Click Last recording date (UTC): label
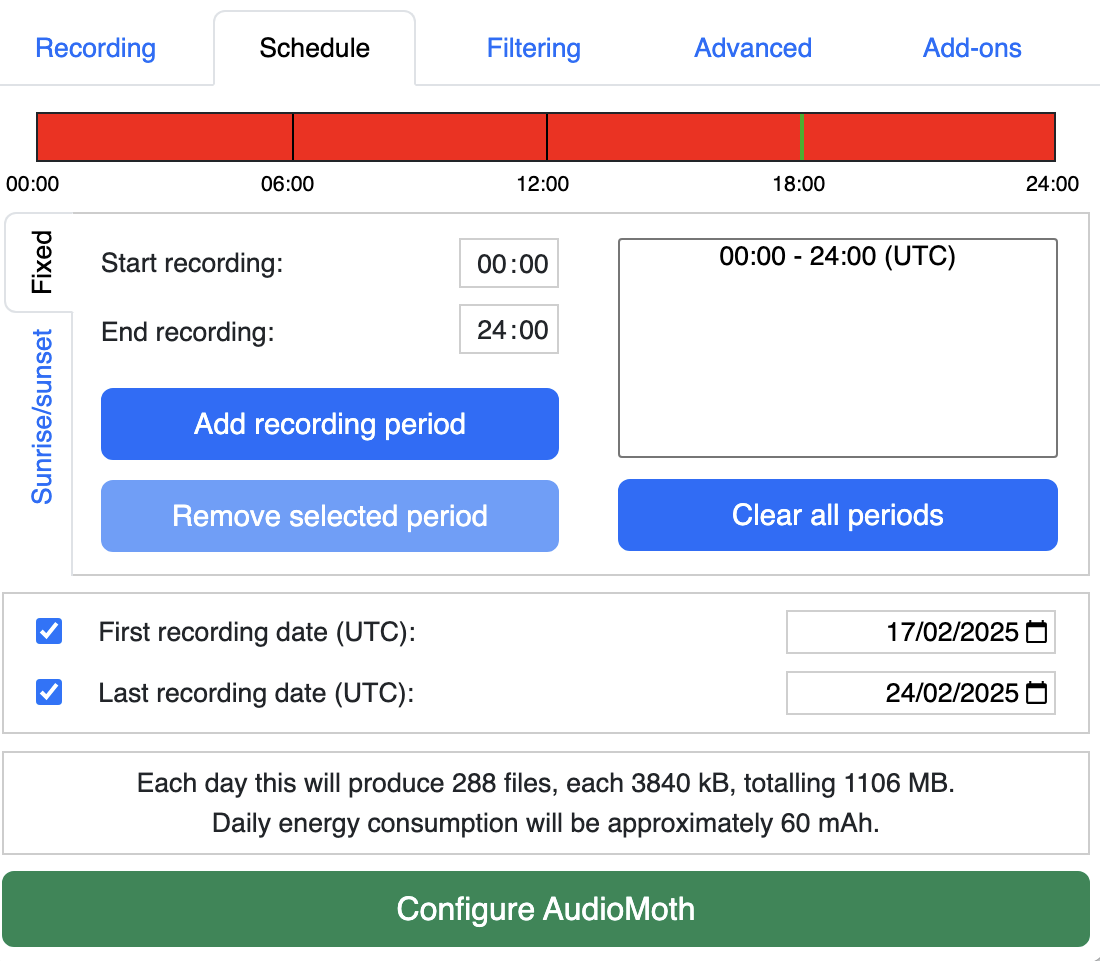 (x=256, y=693)
